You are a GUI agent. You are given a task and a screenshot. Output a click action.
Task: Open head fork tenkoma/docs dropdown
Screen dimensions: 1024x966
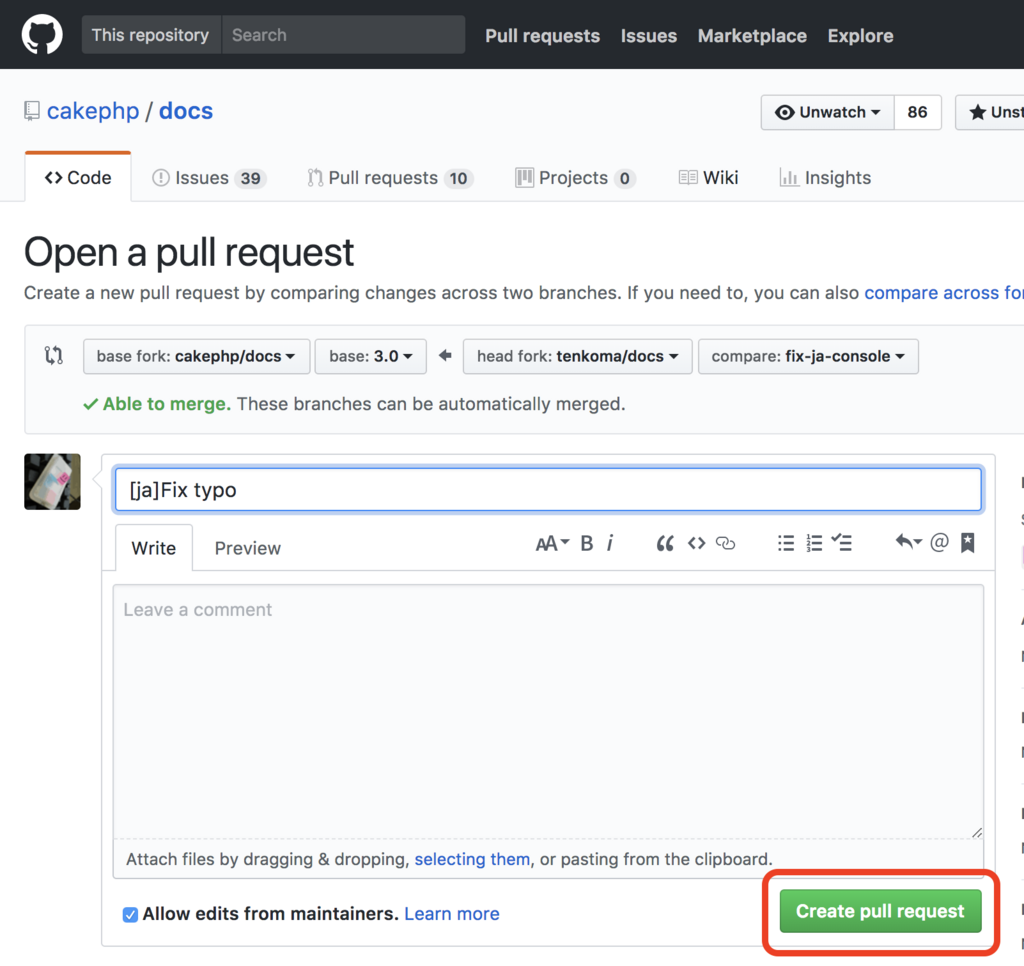point(577,356)
